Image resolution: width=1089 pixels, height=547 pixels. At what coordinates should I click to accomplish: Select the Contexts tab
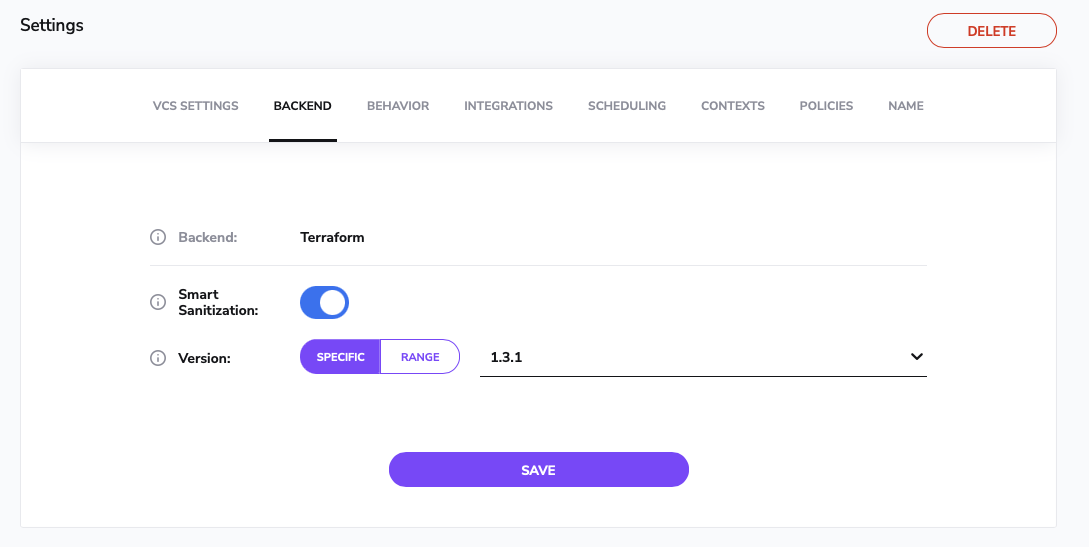click(733, 106)
